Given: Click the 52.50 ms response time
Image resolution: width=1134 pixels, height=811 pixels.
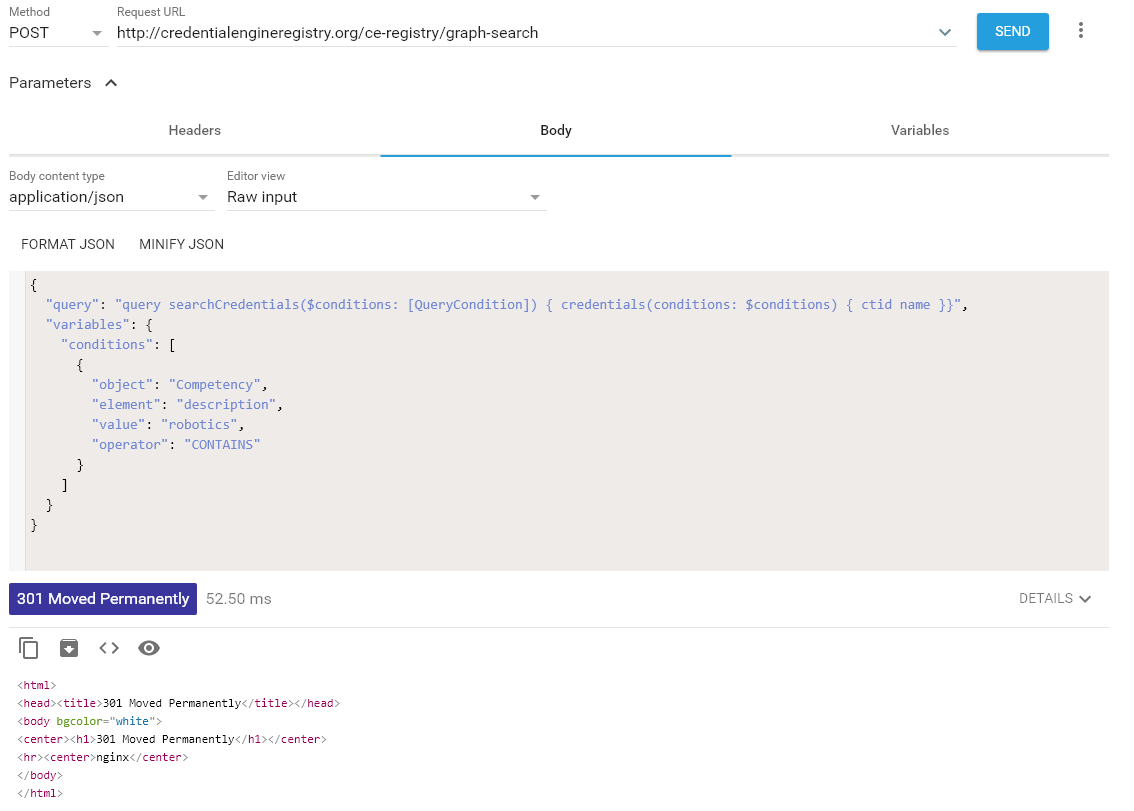Looking at the screenshot, I should [x=239, y=599].
